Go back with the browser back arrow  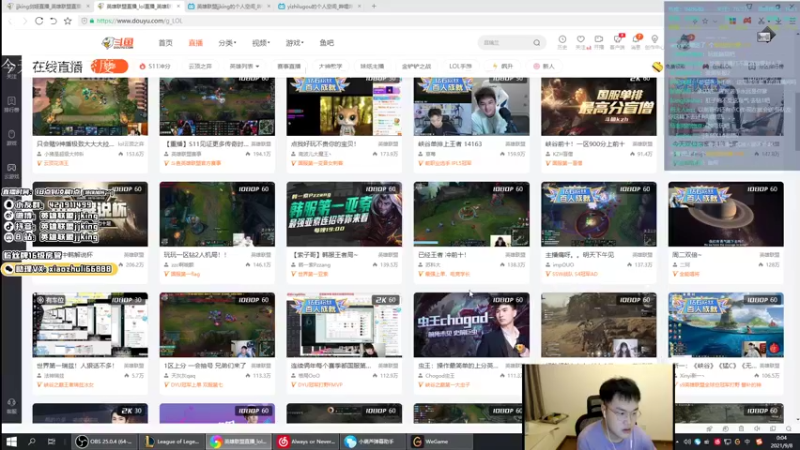point(11,21)
